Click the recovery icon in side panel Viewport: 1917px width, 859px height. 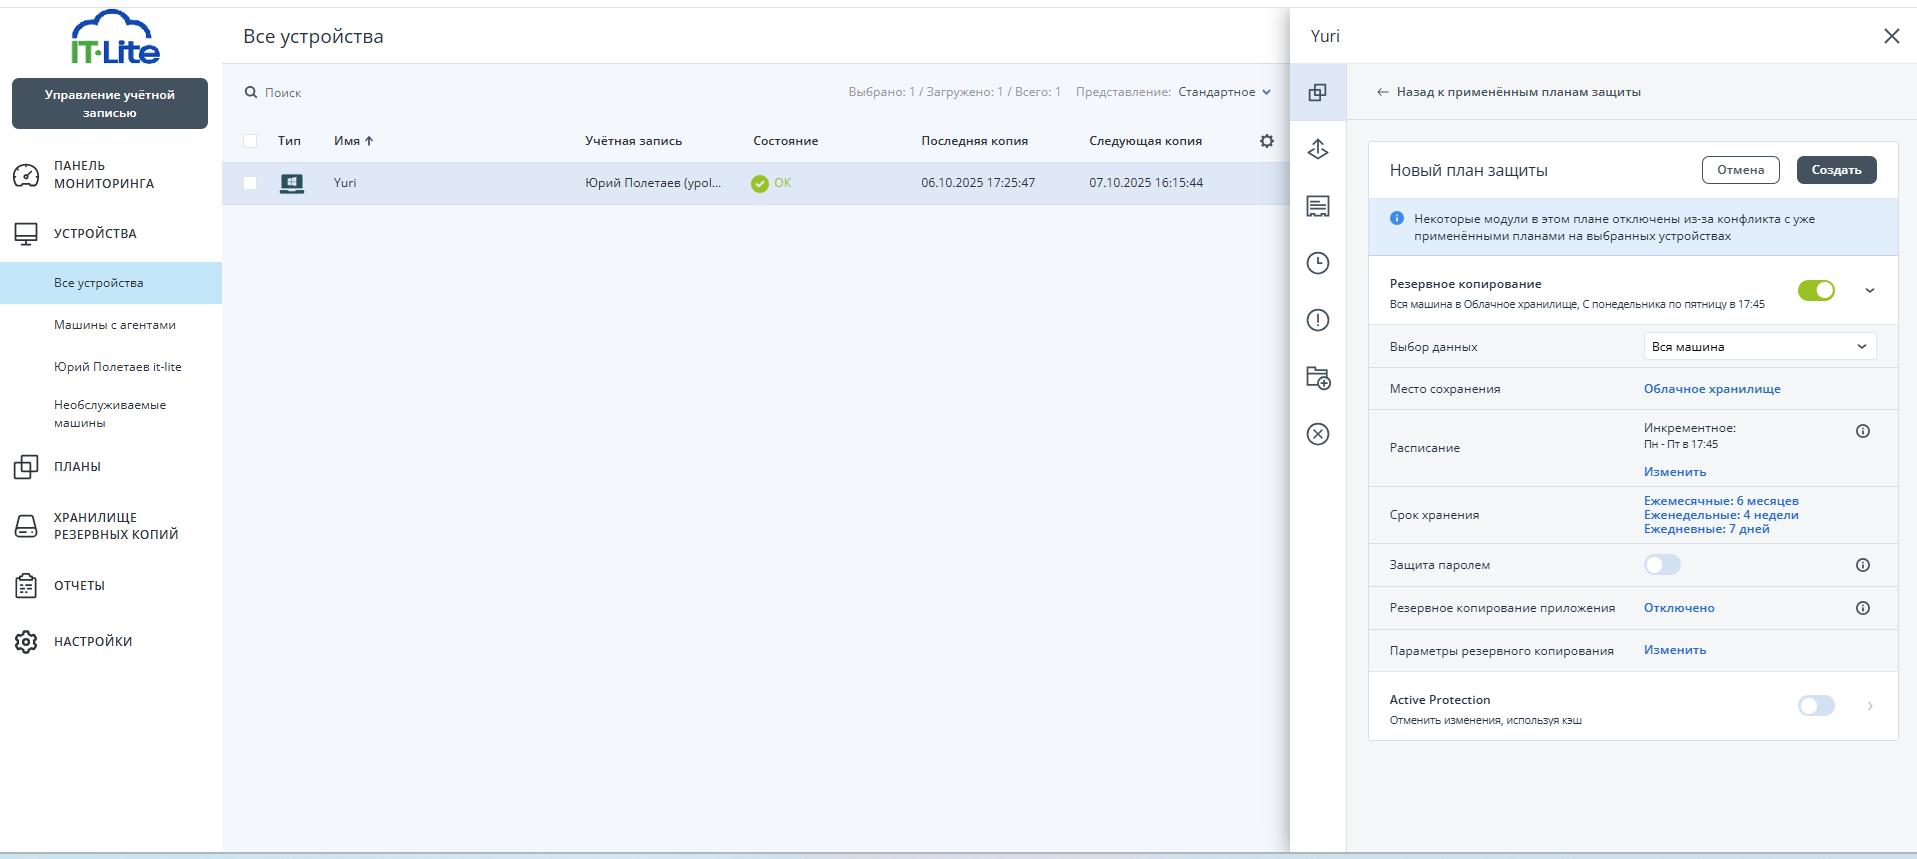coord(1317,149)
